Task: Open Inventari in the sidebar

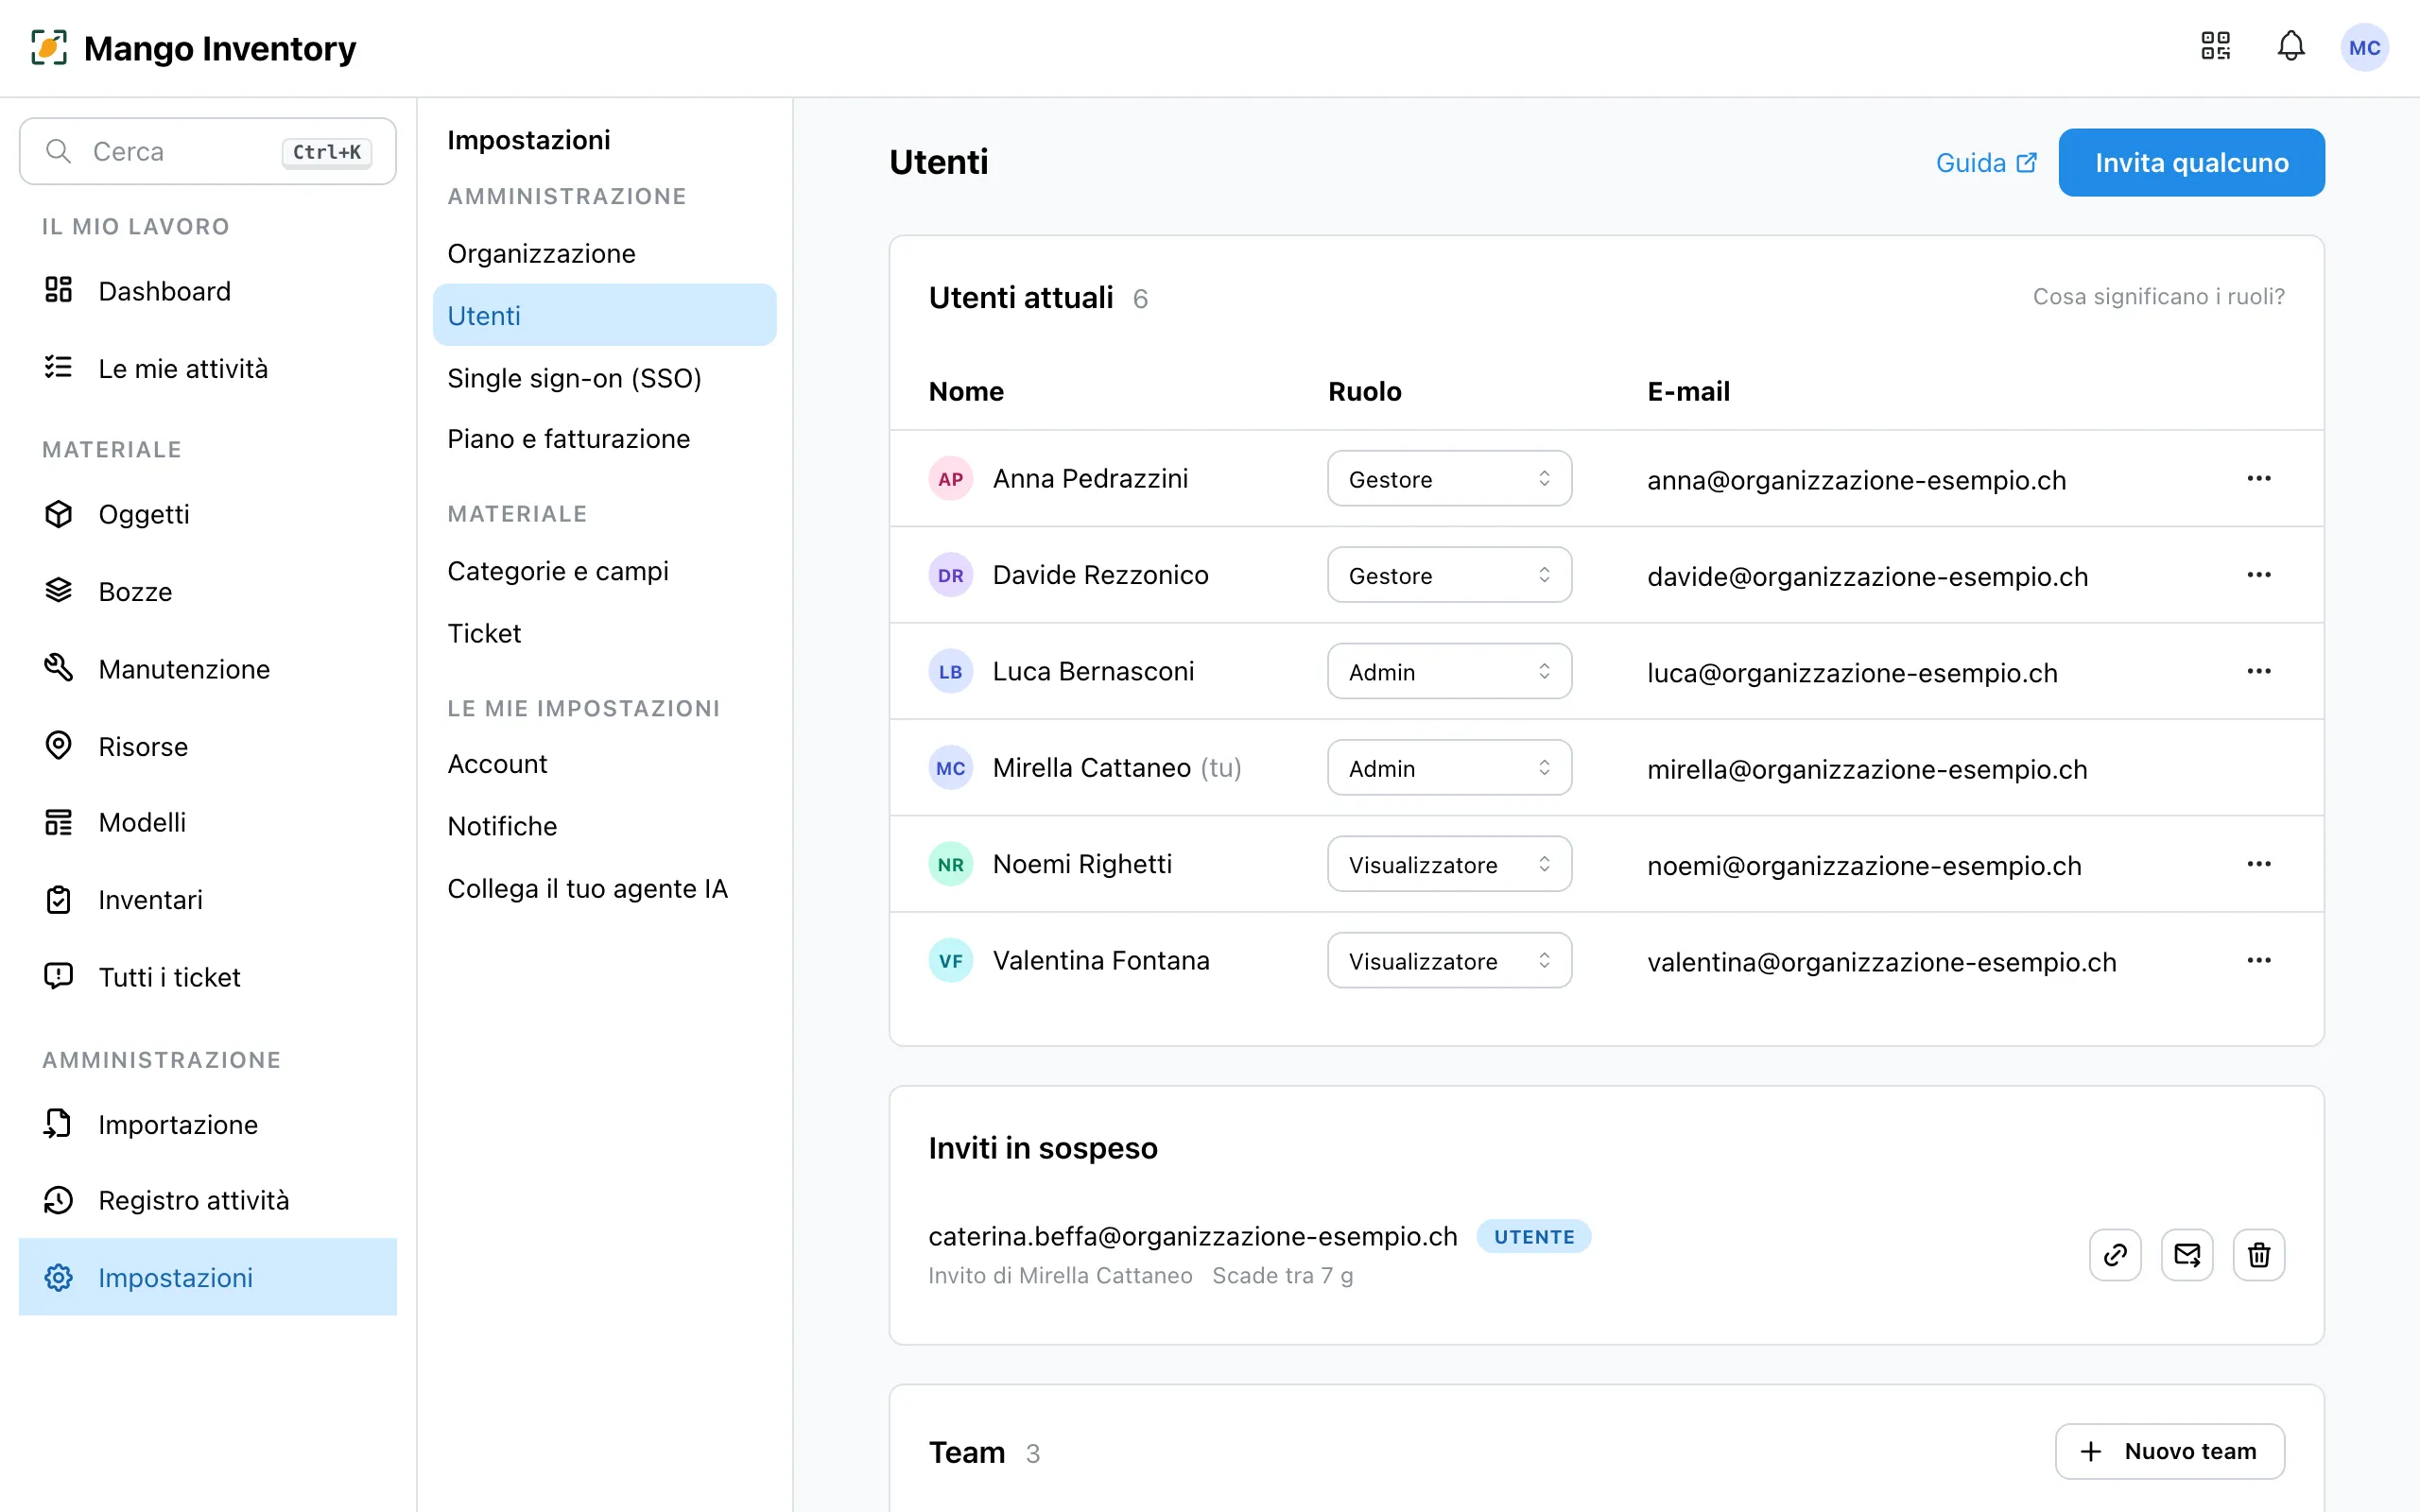Action: [x=208, y=899]
